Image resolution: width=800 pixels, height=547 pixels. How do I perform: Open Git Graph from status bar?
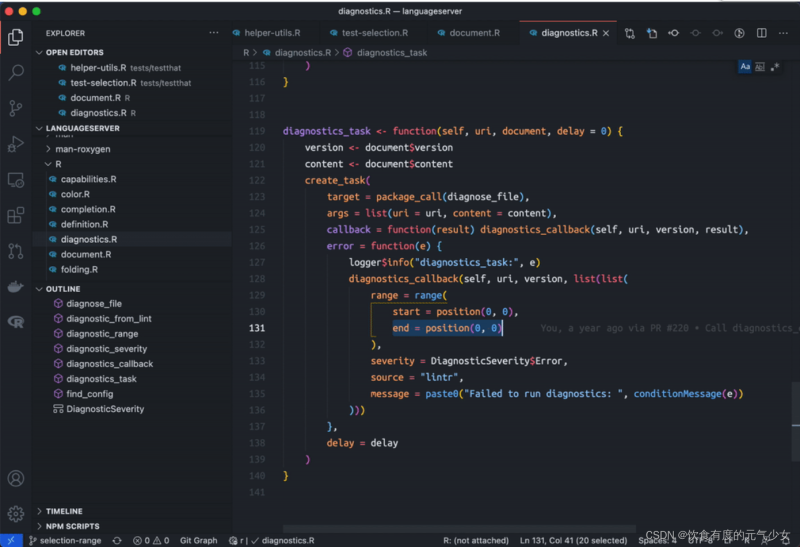click(x=198, y=540)
